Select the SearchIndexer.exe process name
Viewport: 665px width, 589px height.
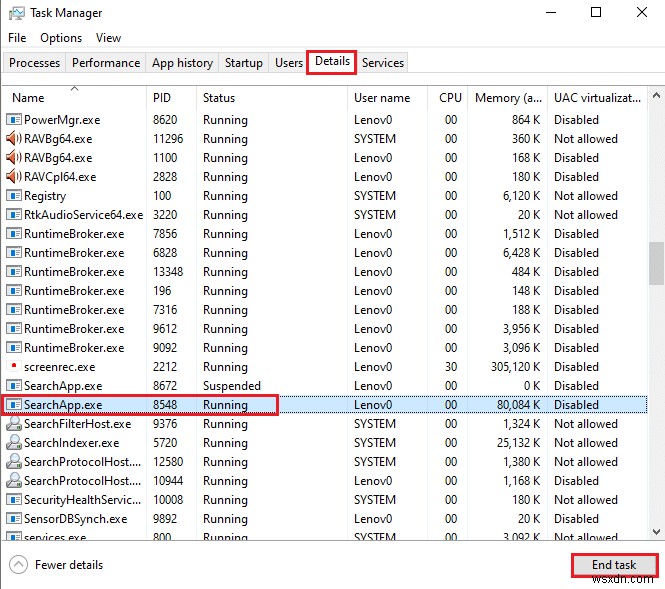71,443
